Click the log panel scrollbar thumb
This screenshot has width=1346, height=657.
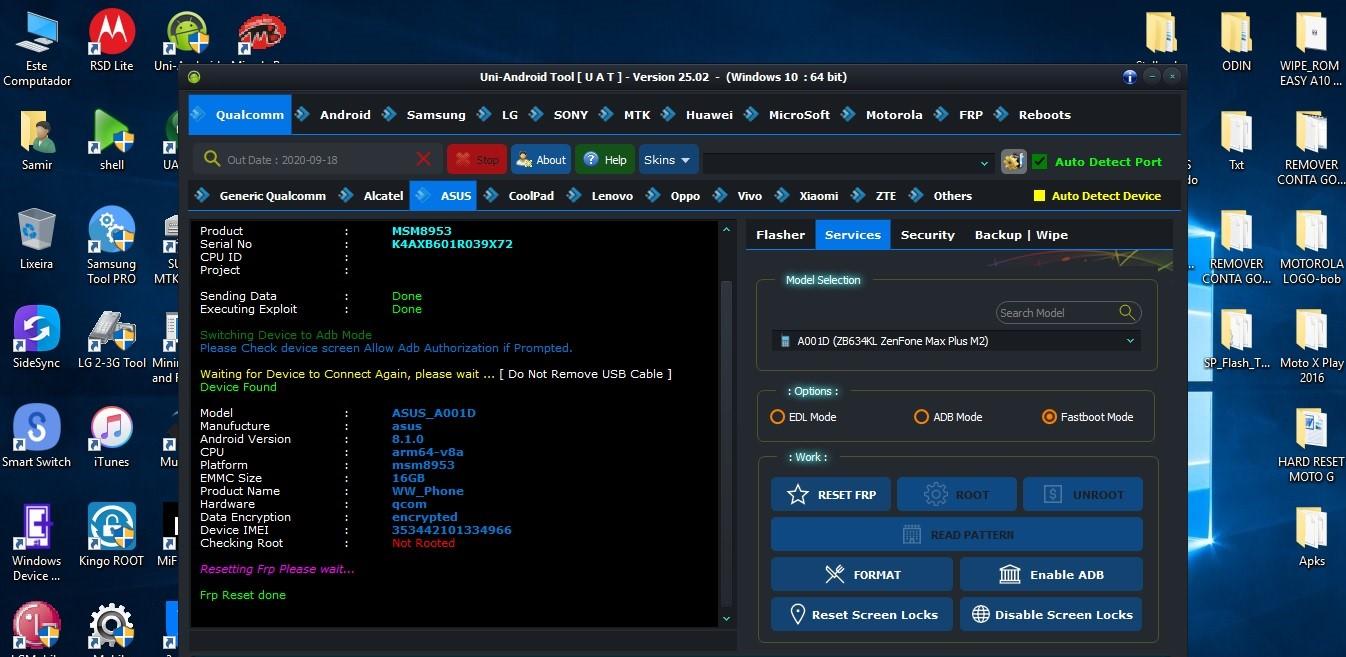click(x=726, y=443)
